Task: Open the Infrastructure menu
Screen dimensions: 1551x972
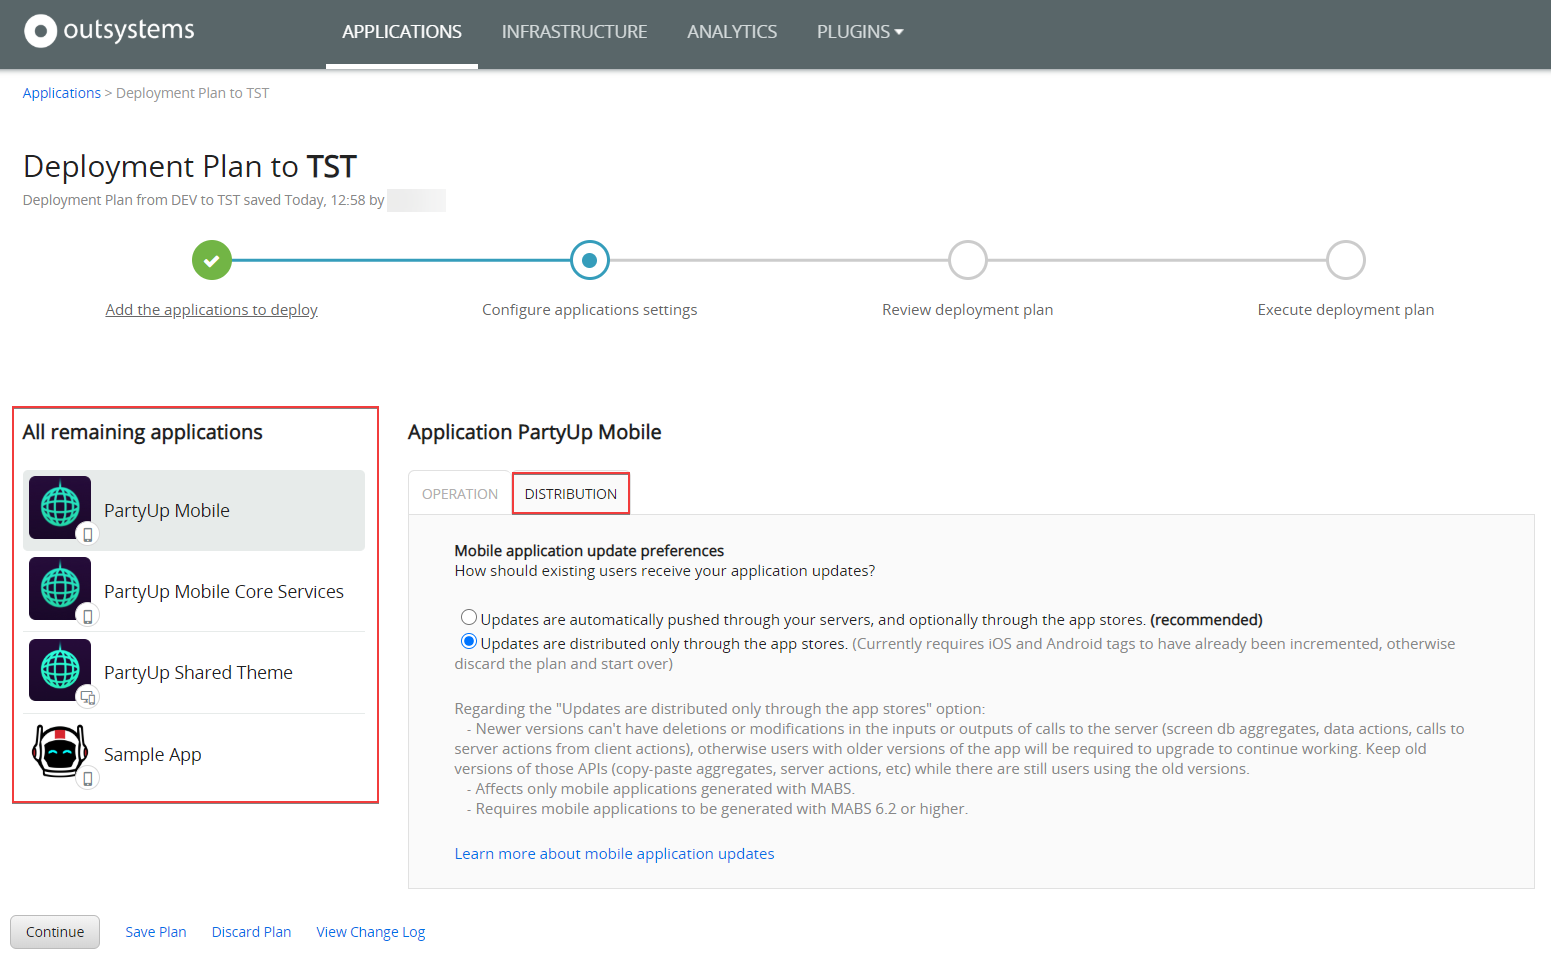Action: point(574,32)
